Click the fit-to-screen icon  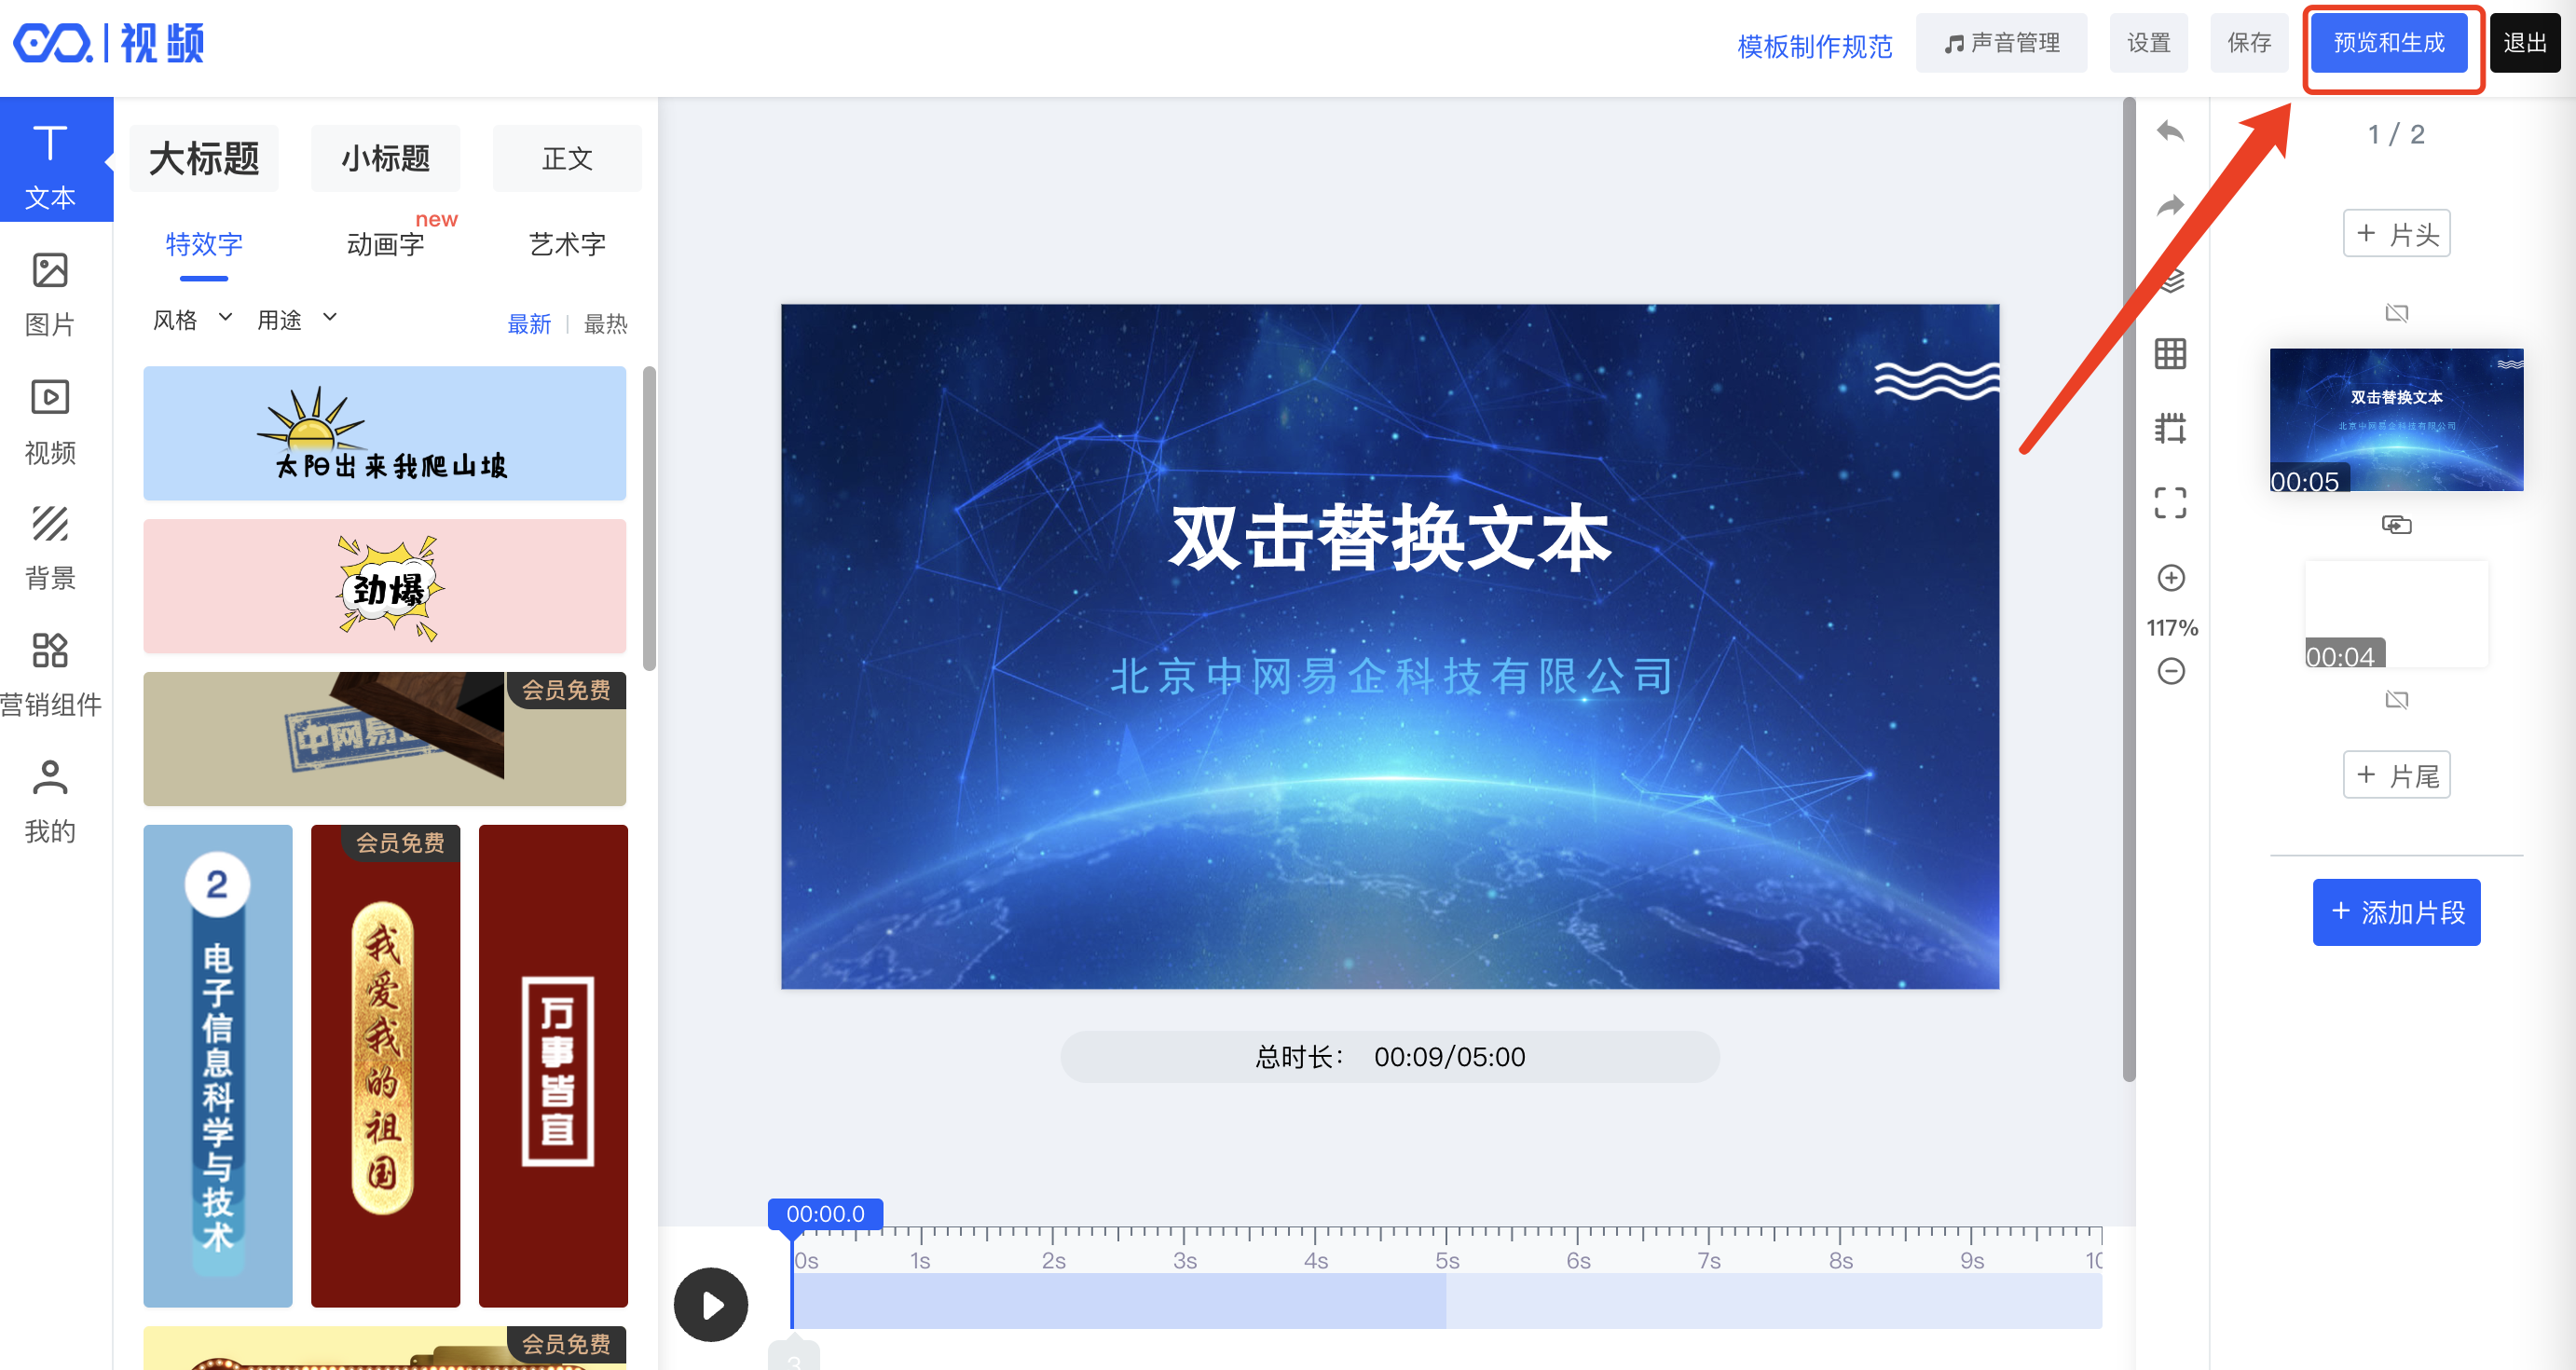point(2170,502)
